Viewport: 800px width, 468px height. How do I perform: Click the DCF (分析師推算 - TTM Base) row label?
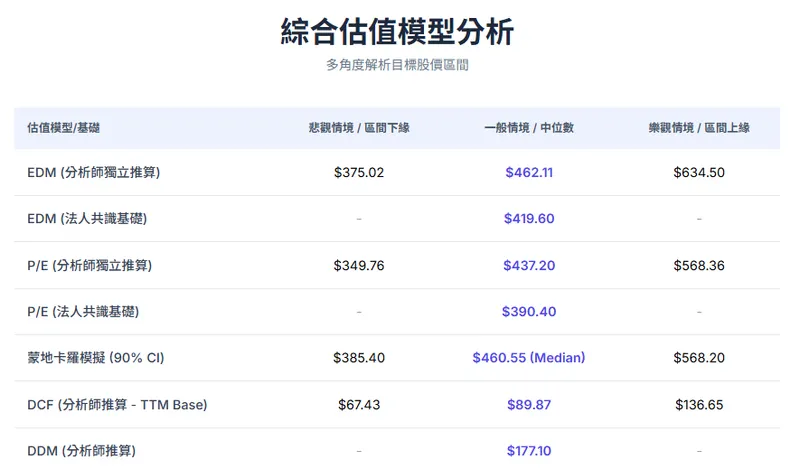pyautogui.click(x=117, y=404)
